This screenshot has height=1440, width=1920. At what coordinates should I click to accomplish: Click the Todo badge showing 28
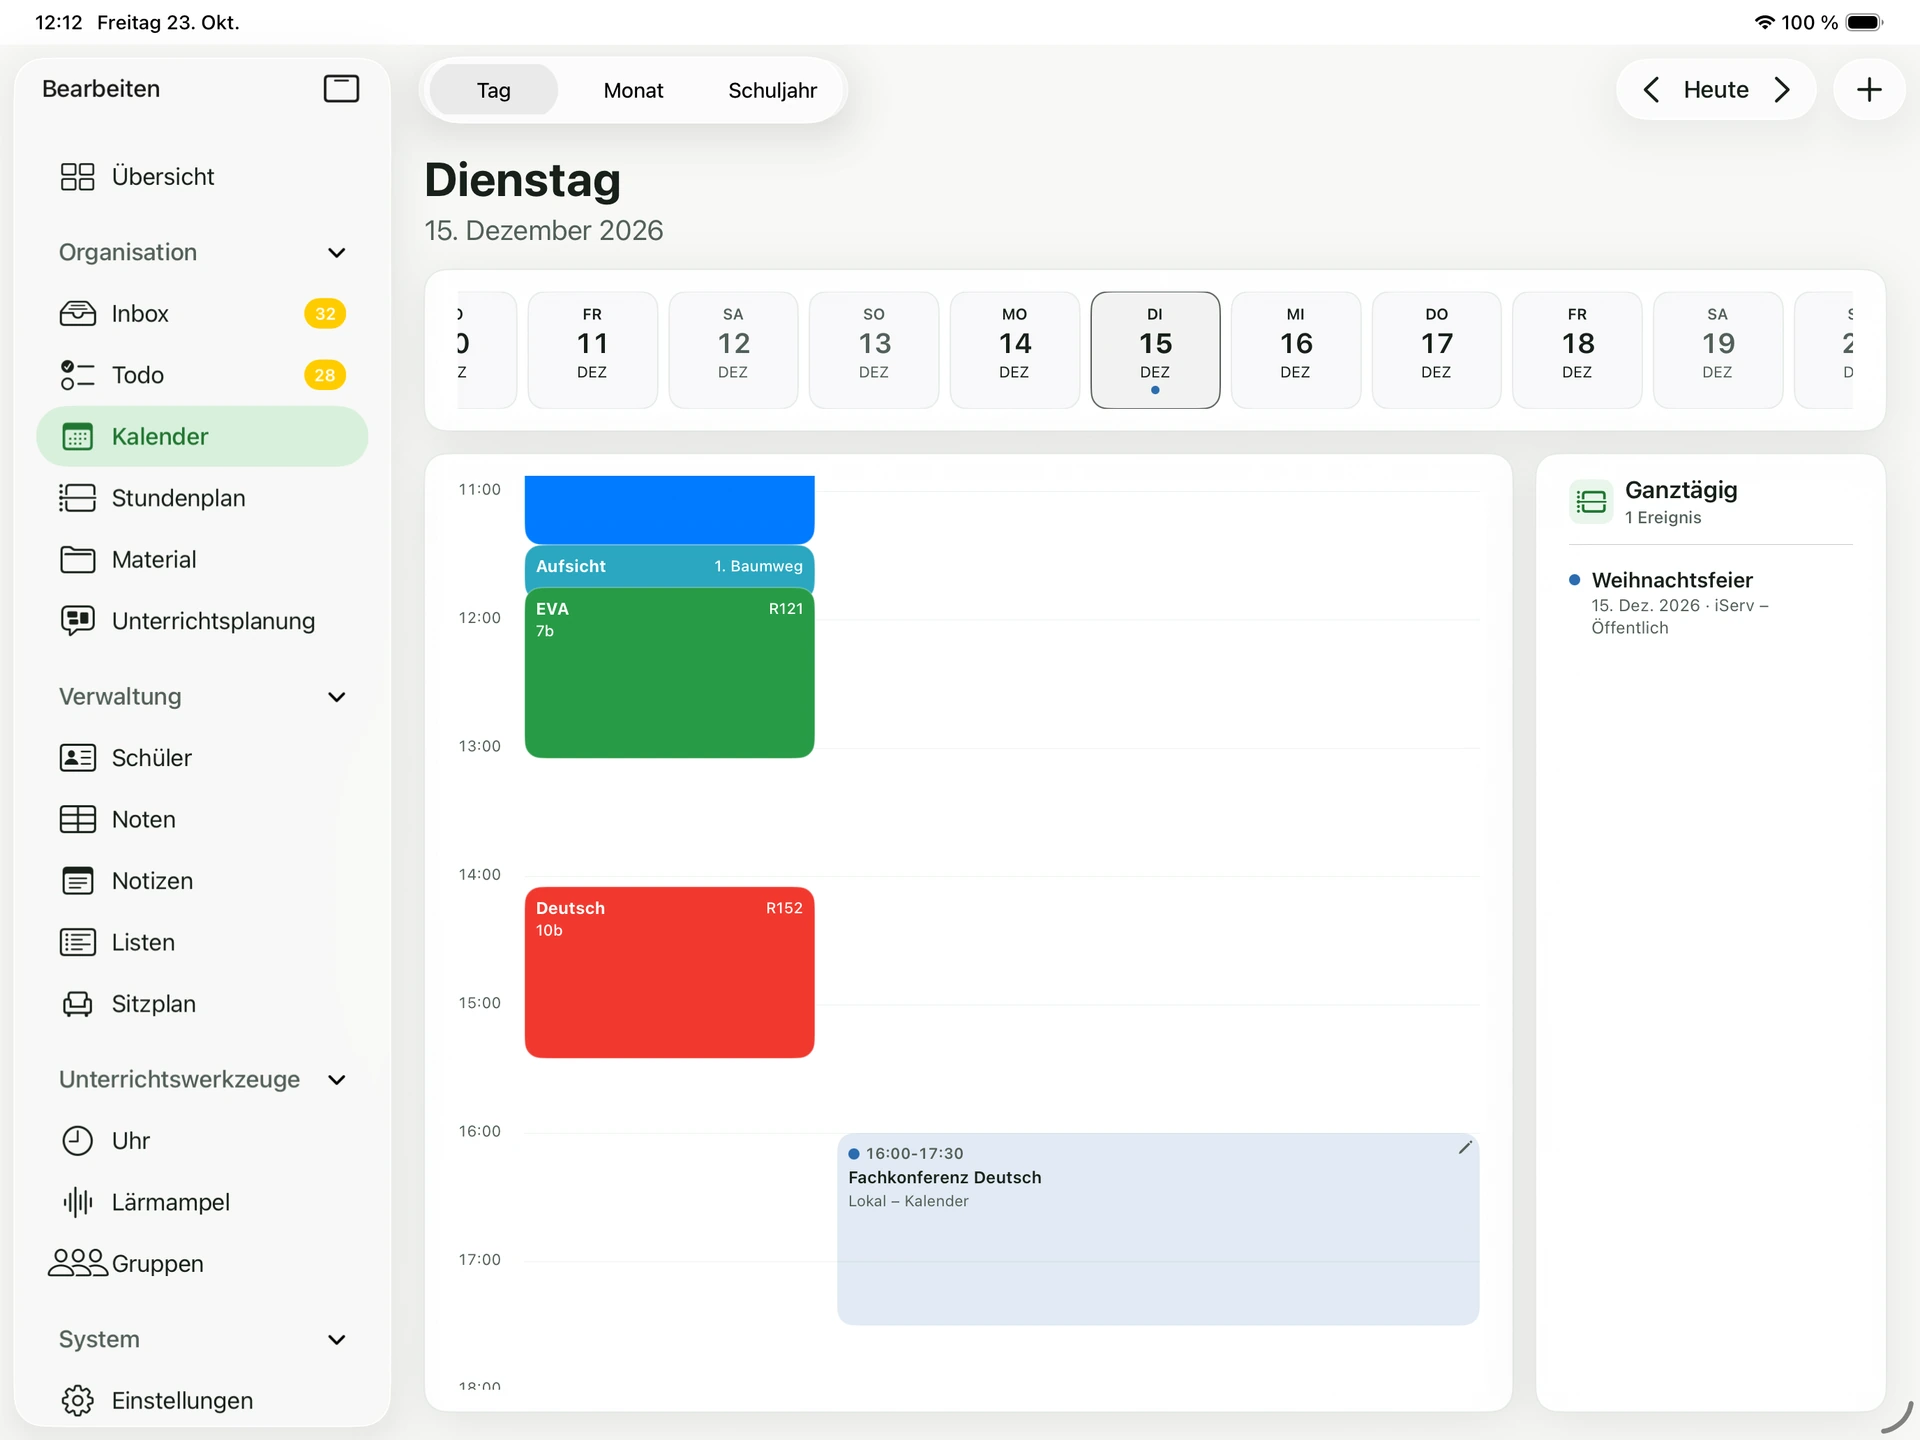pyautogui.click(x=325, y=375)
